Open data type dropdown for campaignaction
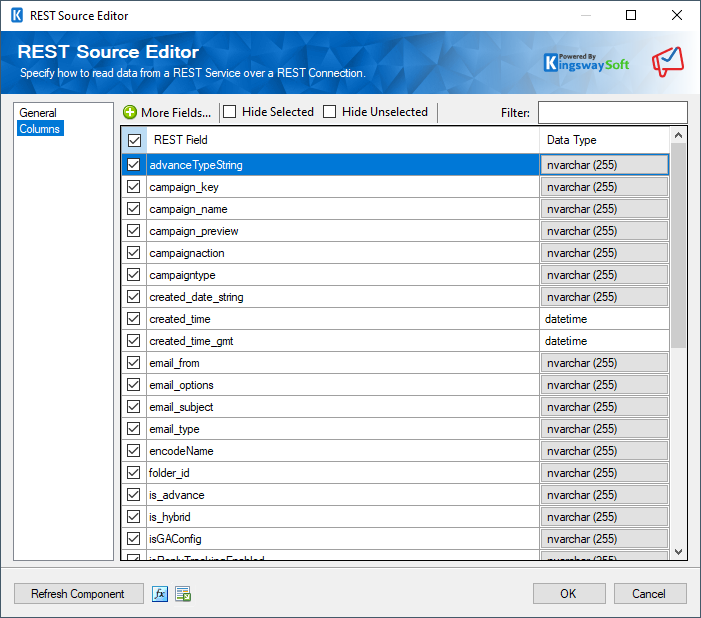Viewport: 701px width, 618px height. pos(604,253)
